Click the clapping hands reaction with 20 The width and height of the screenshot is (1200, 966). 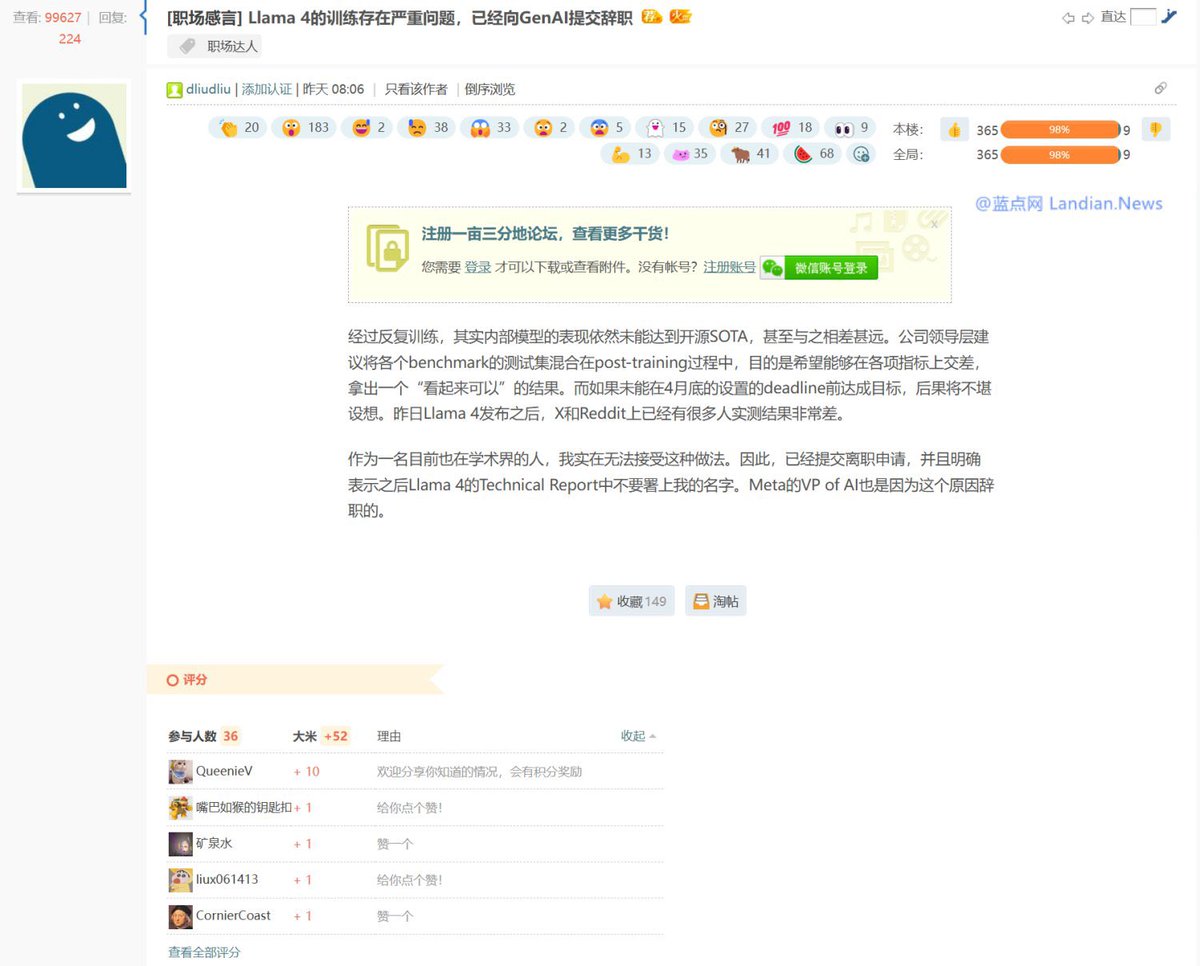point(239,128)
